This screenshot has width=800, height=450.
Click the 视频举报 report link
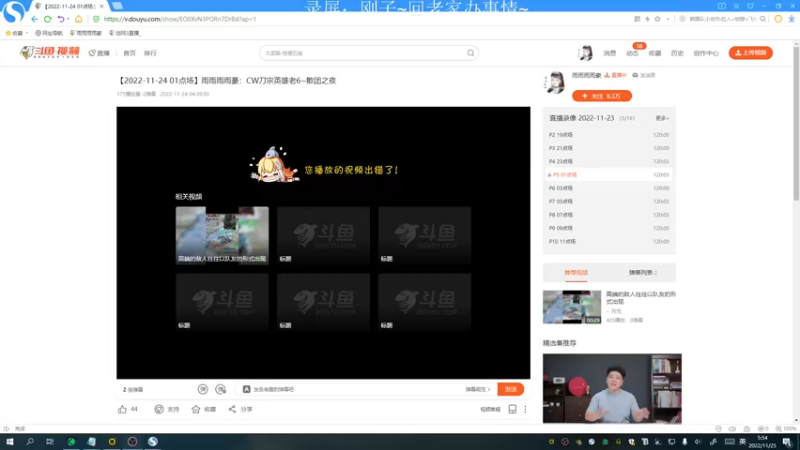(x=490, y=409)
